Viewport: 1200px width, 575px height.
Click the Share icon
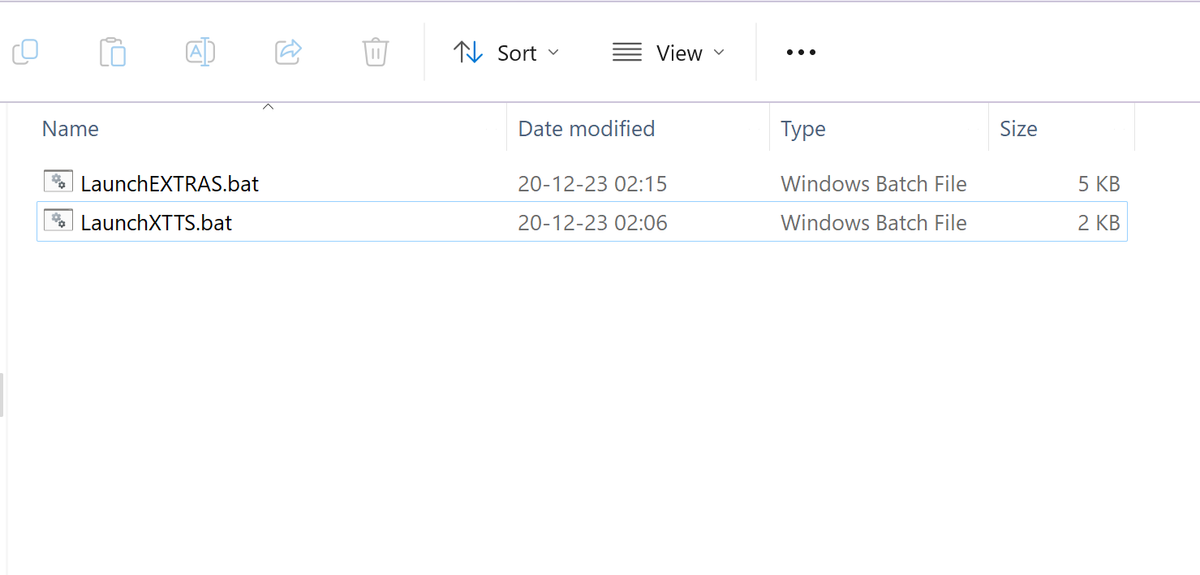288,52
